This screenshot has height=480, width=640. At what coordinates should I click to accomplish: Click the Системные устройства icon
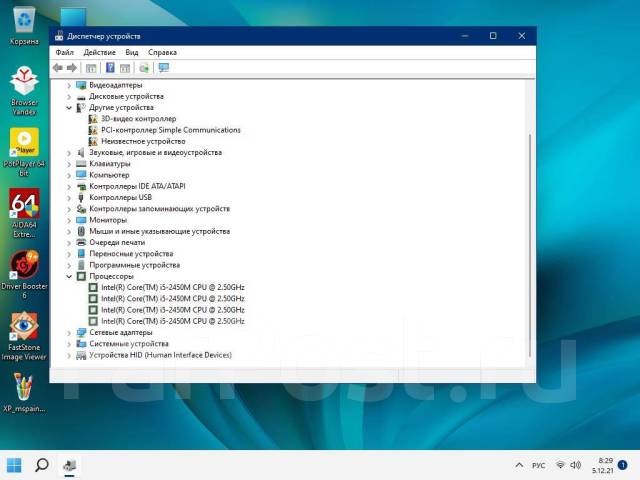click(x=81, y=344)
